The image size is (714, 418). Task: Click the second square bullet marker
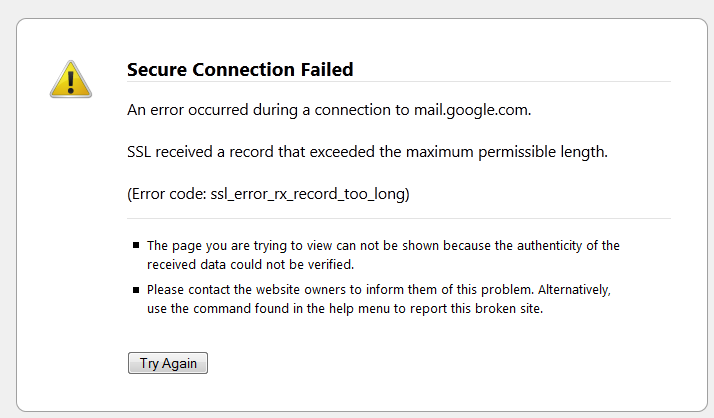[136, 290]
